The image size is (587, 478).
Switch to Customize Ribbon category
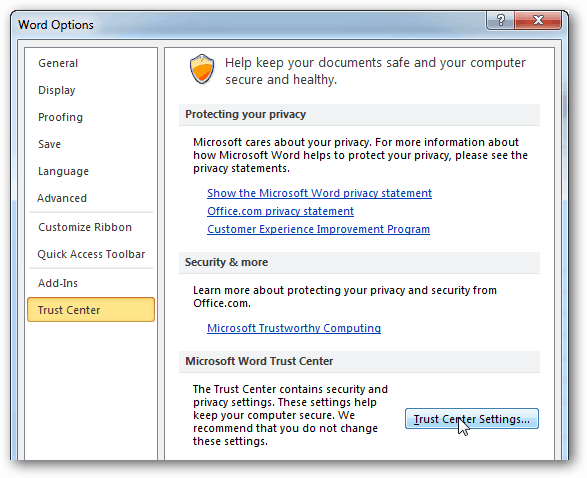(x=85, y=227)
